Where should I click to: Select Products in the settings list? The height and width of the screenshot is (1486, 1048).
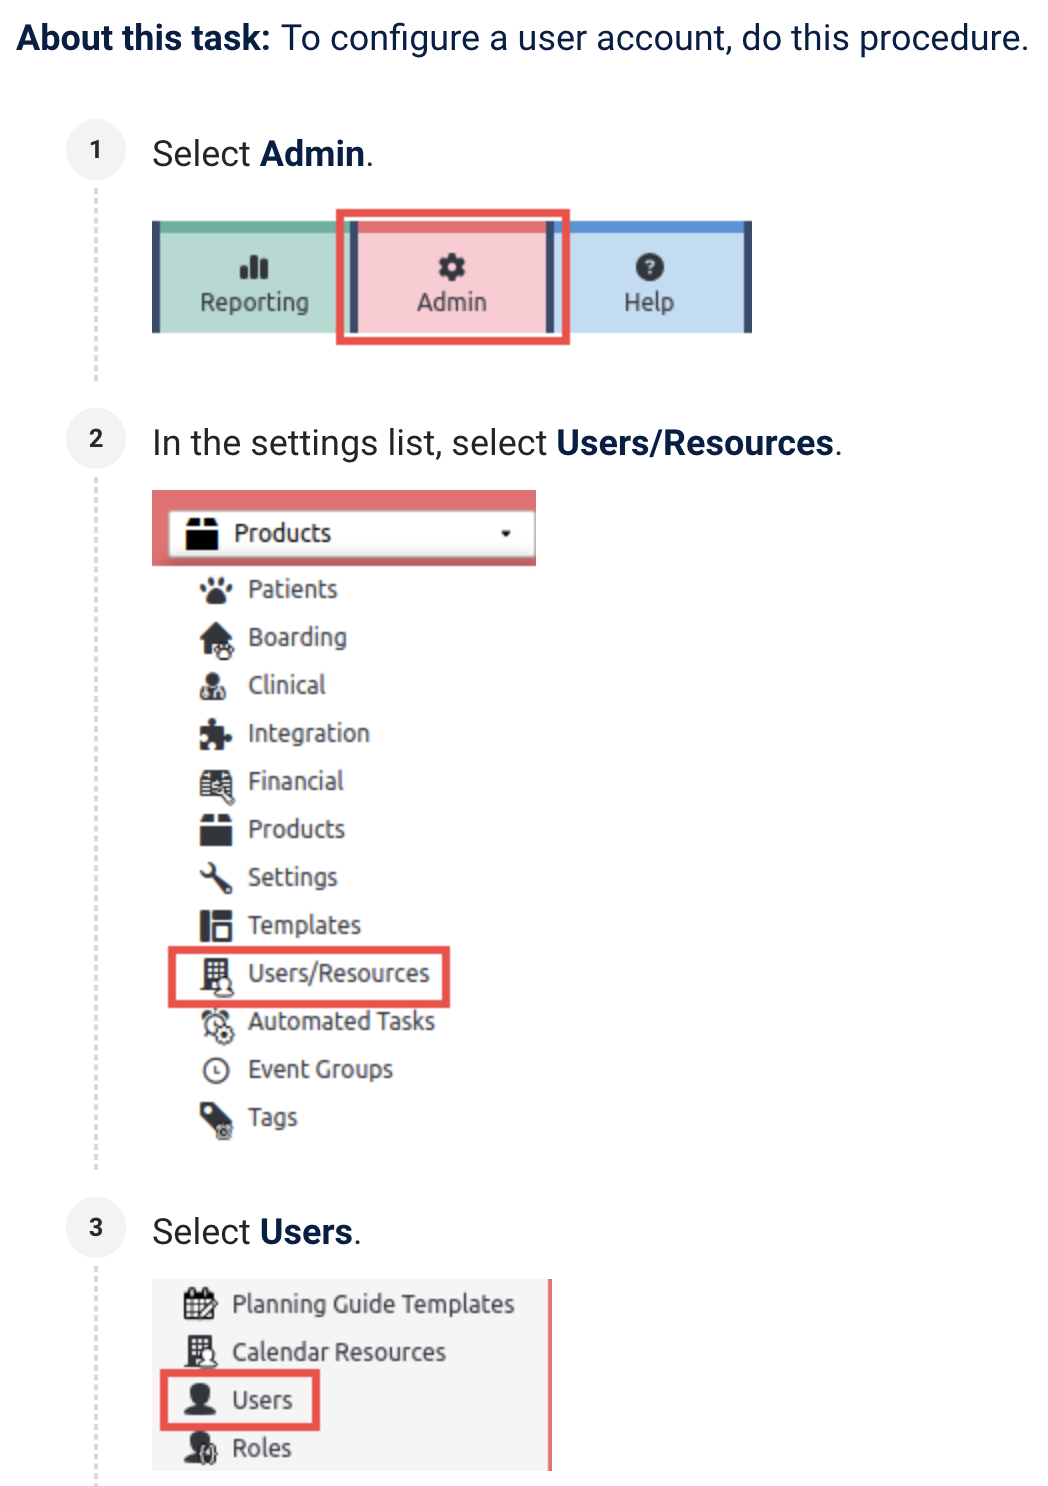296,829
